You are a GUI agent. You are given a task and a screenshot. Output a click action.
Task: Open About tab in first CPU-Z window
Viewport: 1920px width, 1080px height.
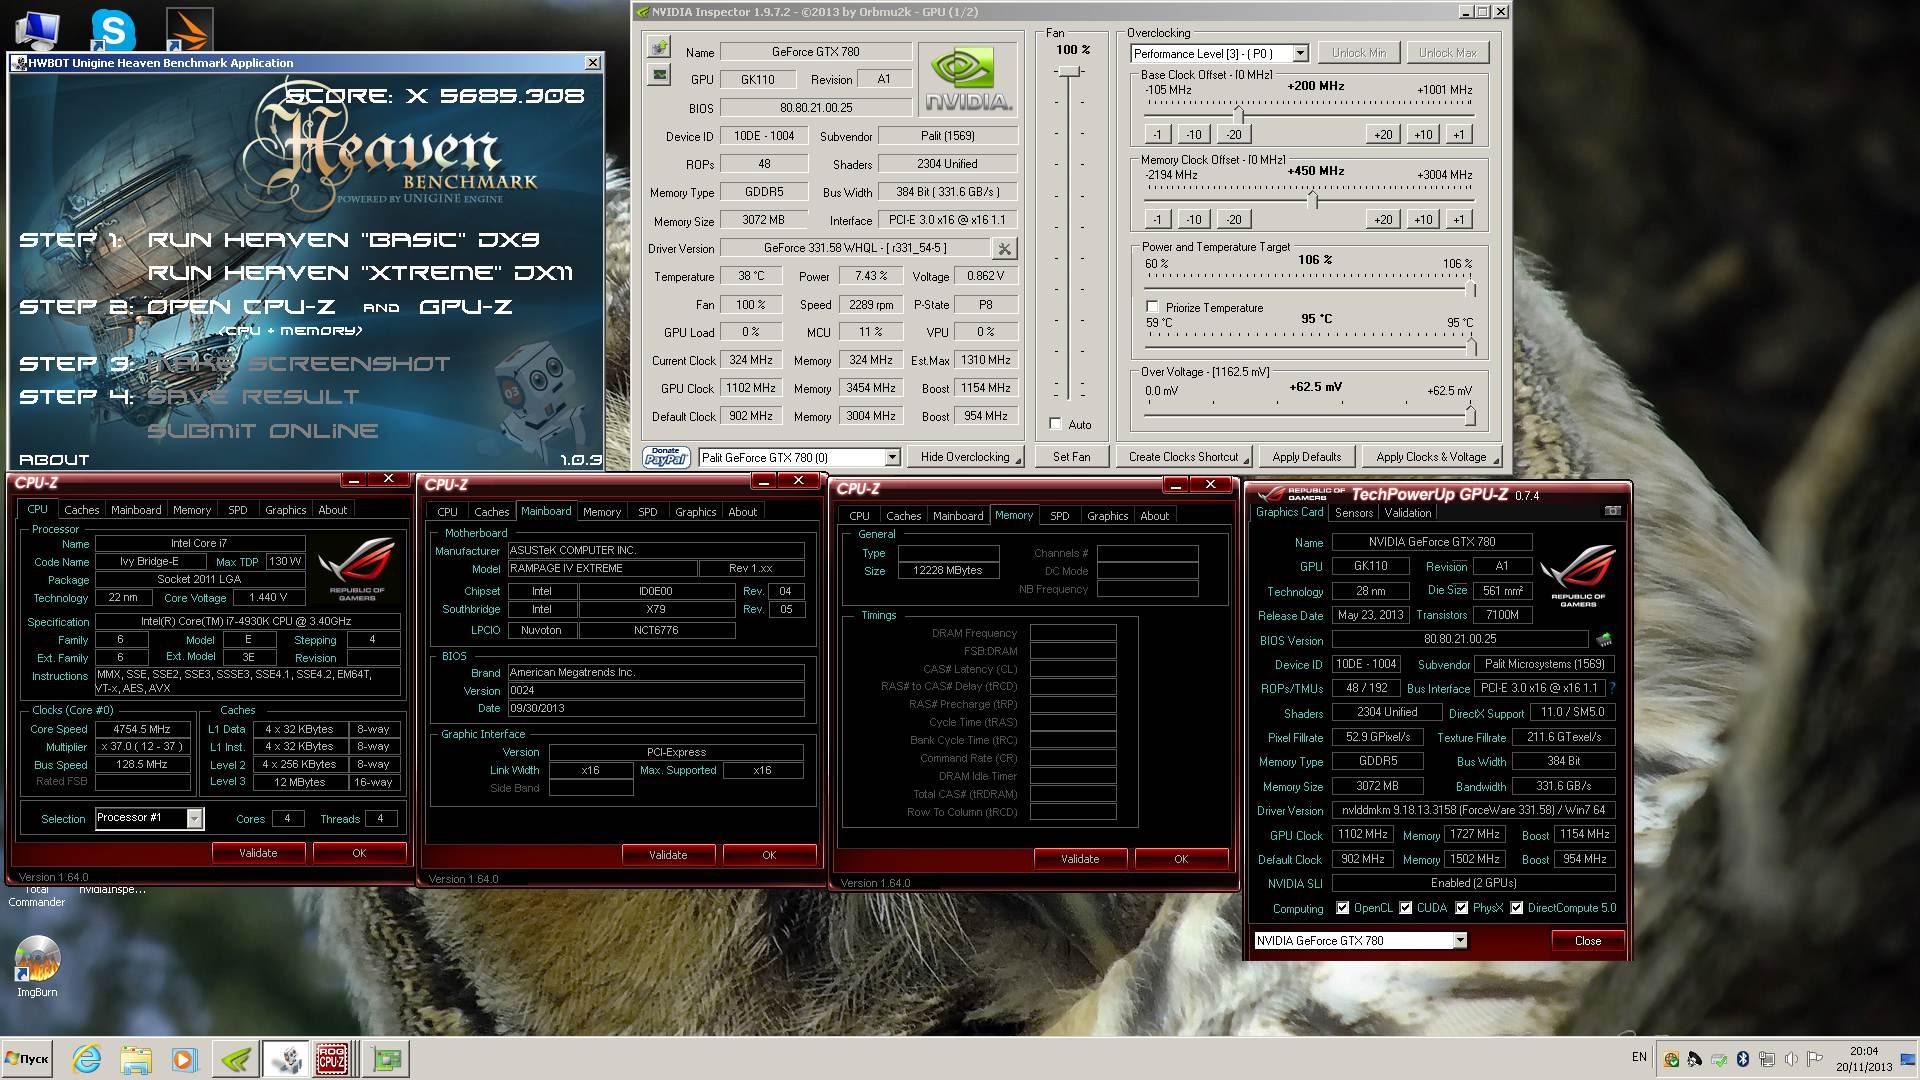pyautogui.click(x=333, y=510)
